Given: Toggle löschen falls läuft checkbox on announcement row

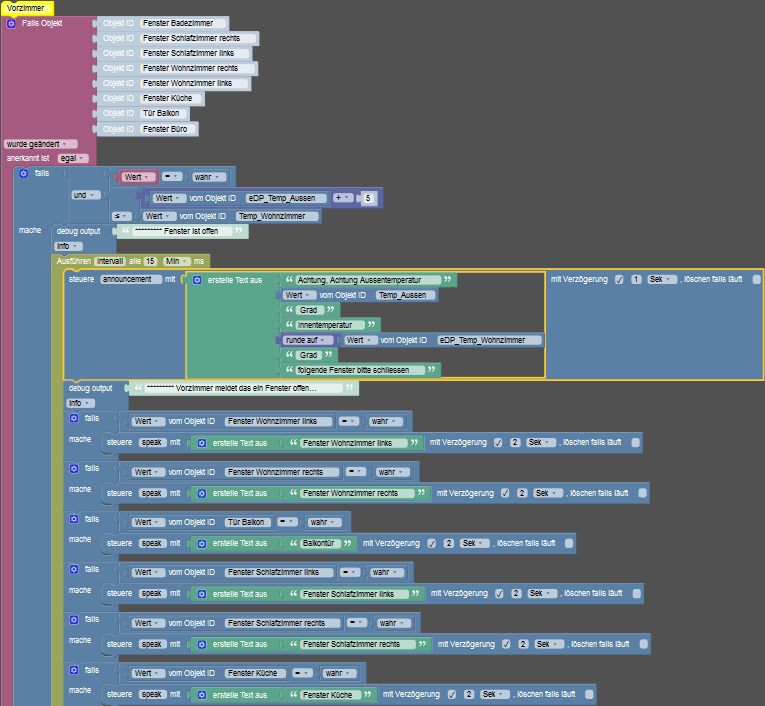Looking at the screenshot, I should point(757,280).
